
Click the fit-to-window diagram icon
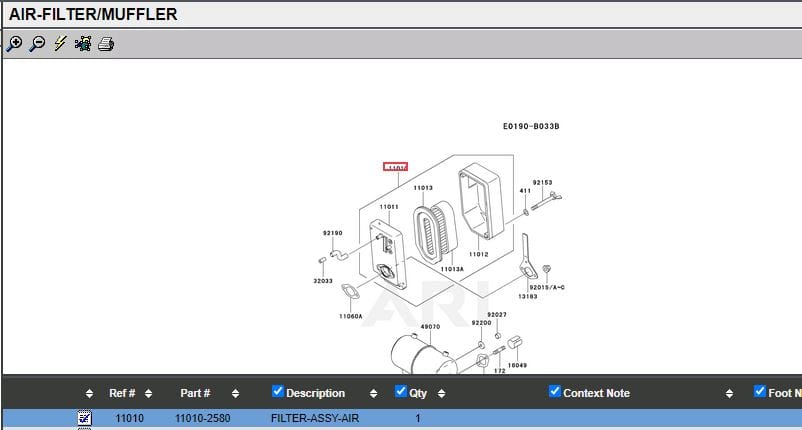(x=83, y=44)
